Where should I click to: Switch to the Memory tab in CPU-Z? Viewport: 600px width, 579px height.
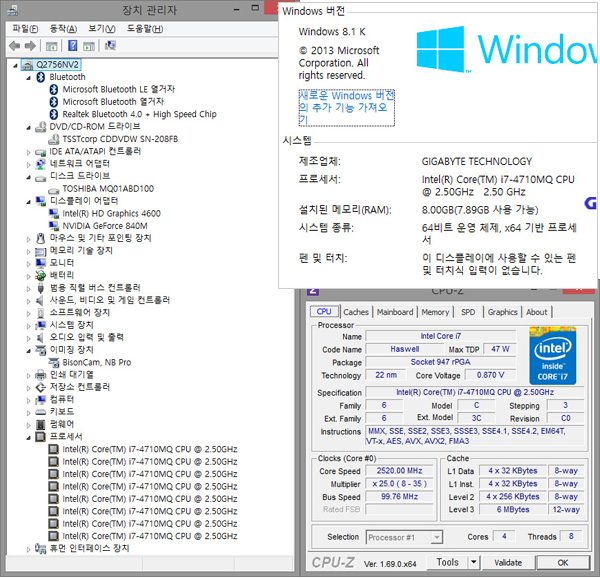pos(435,312)
